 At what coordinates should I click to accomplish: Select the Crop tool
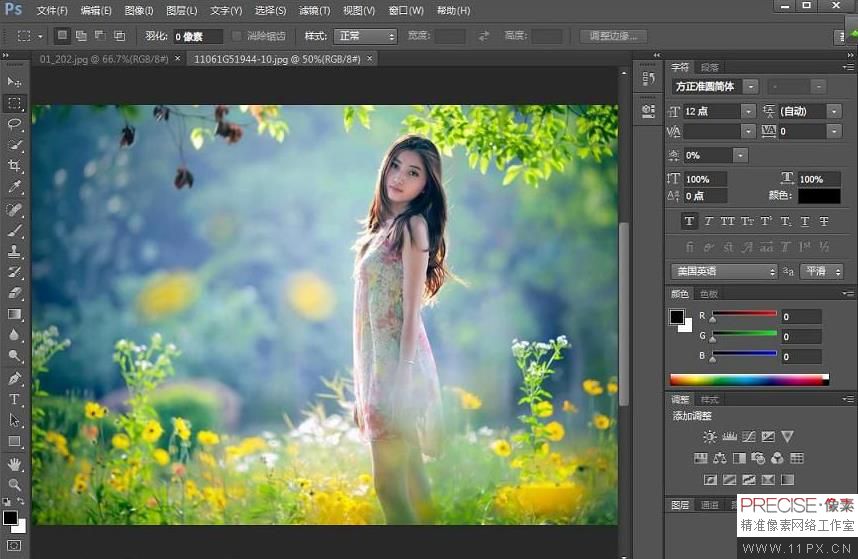(14, 166)
